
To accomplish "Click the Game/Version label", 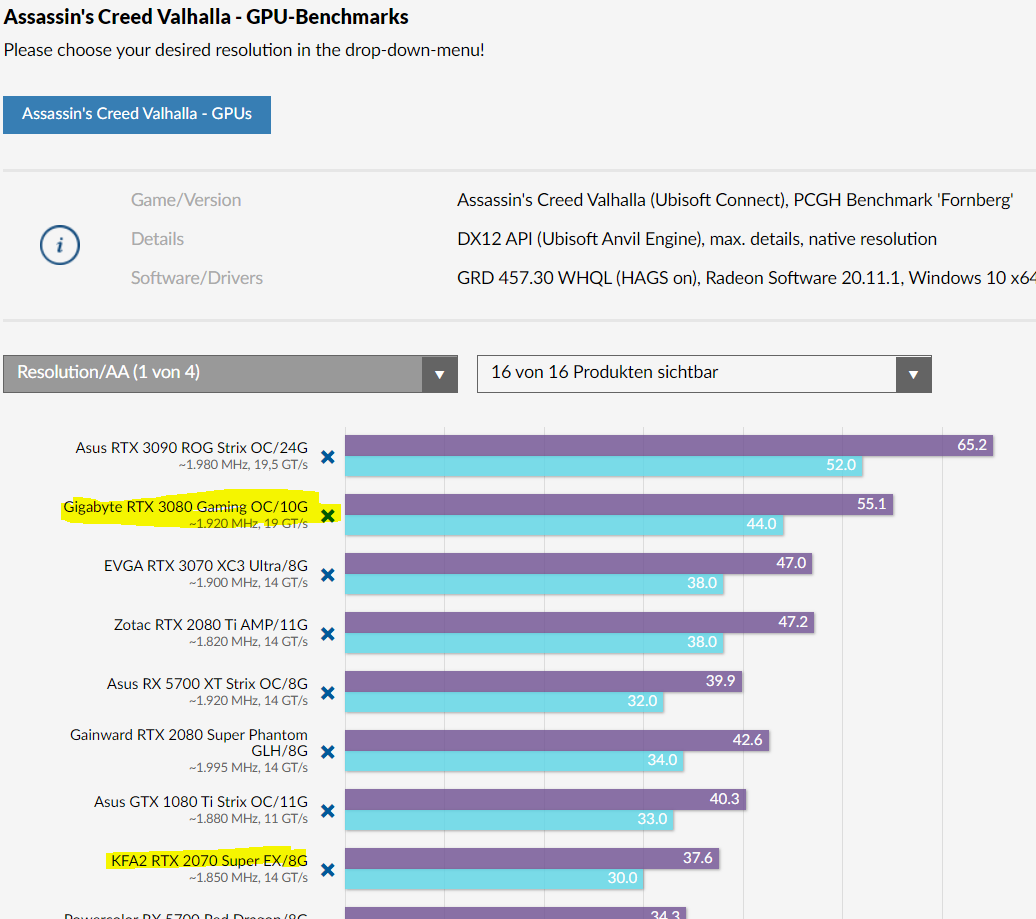I will coord(186,200).
